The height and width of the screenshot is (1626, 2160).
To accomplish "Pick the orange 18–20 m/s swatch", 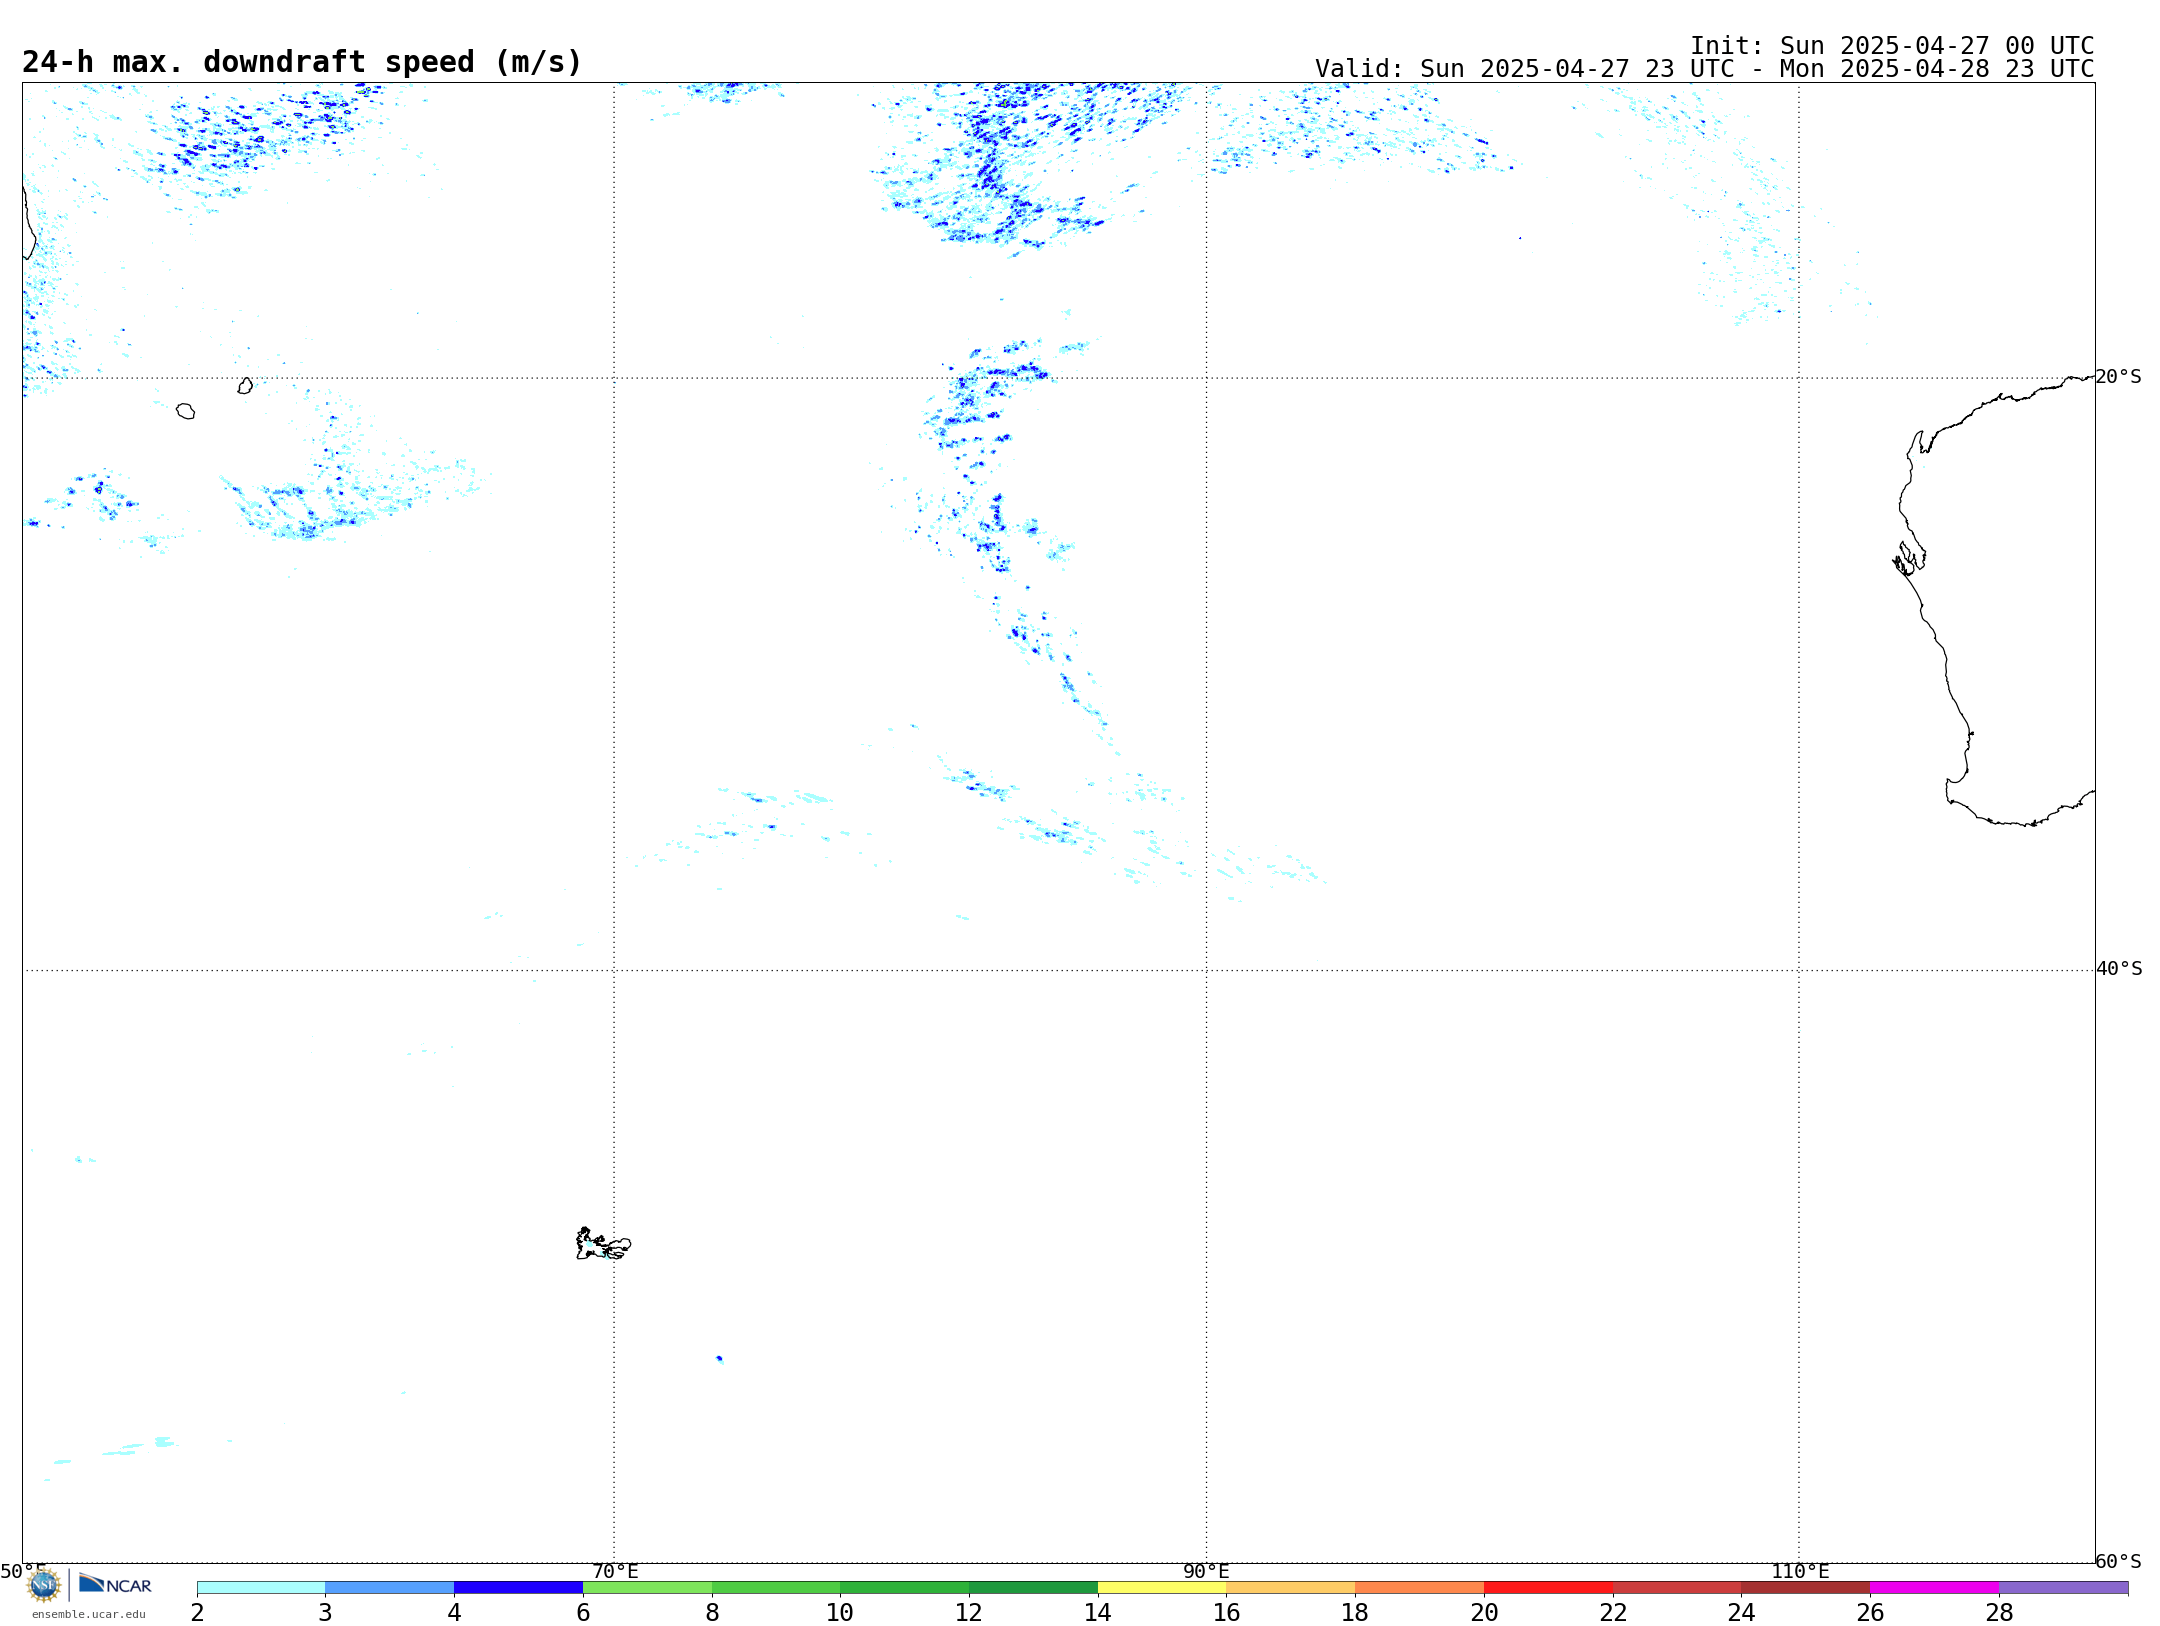I will pos(1419,1588).
